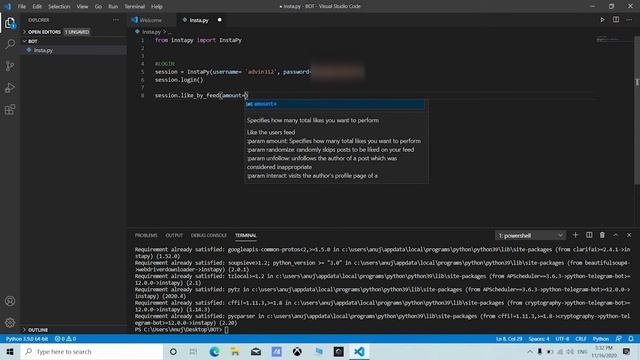
Task: Split the editor to the right
Action: point(616,20)
